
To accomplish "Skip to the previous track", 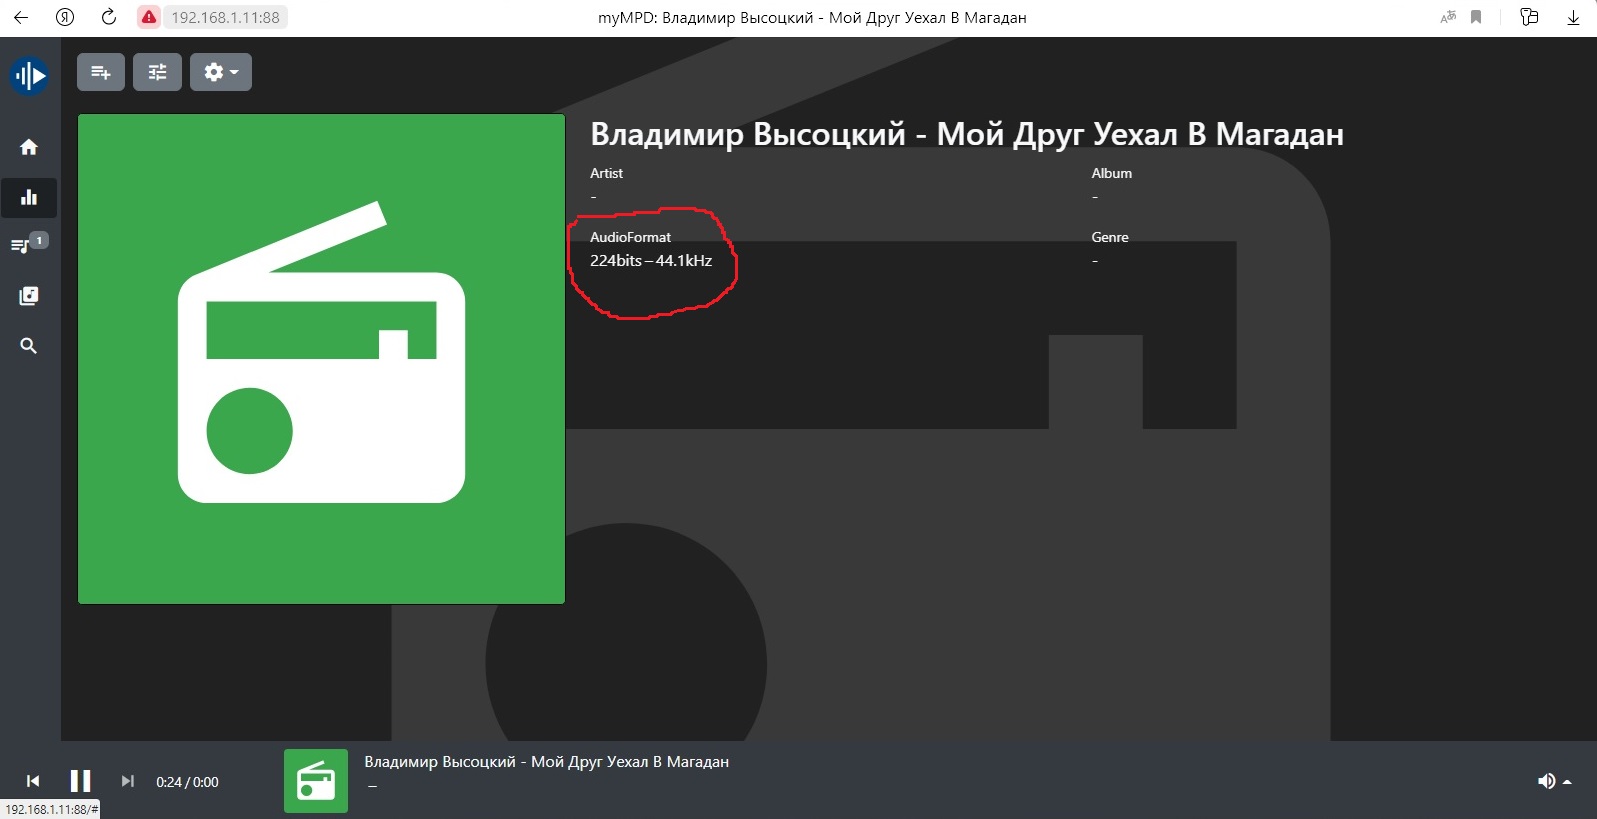I will click(x=33, y=781).
